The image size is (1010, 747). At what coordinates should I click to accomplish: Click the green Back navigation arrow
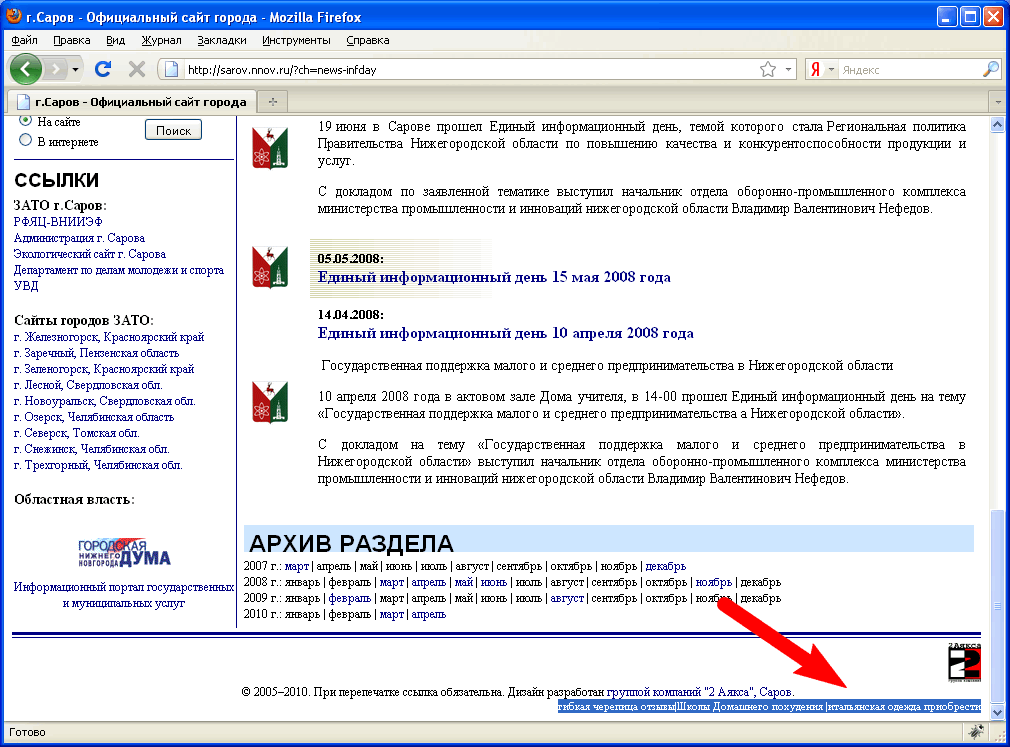point(26,69)
